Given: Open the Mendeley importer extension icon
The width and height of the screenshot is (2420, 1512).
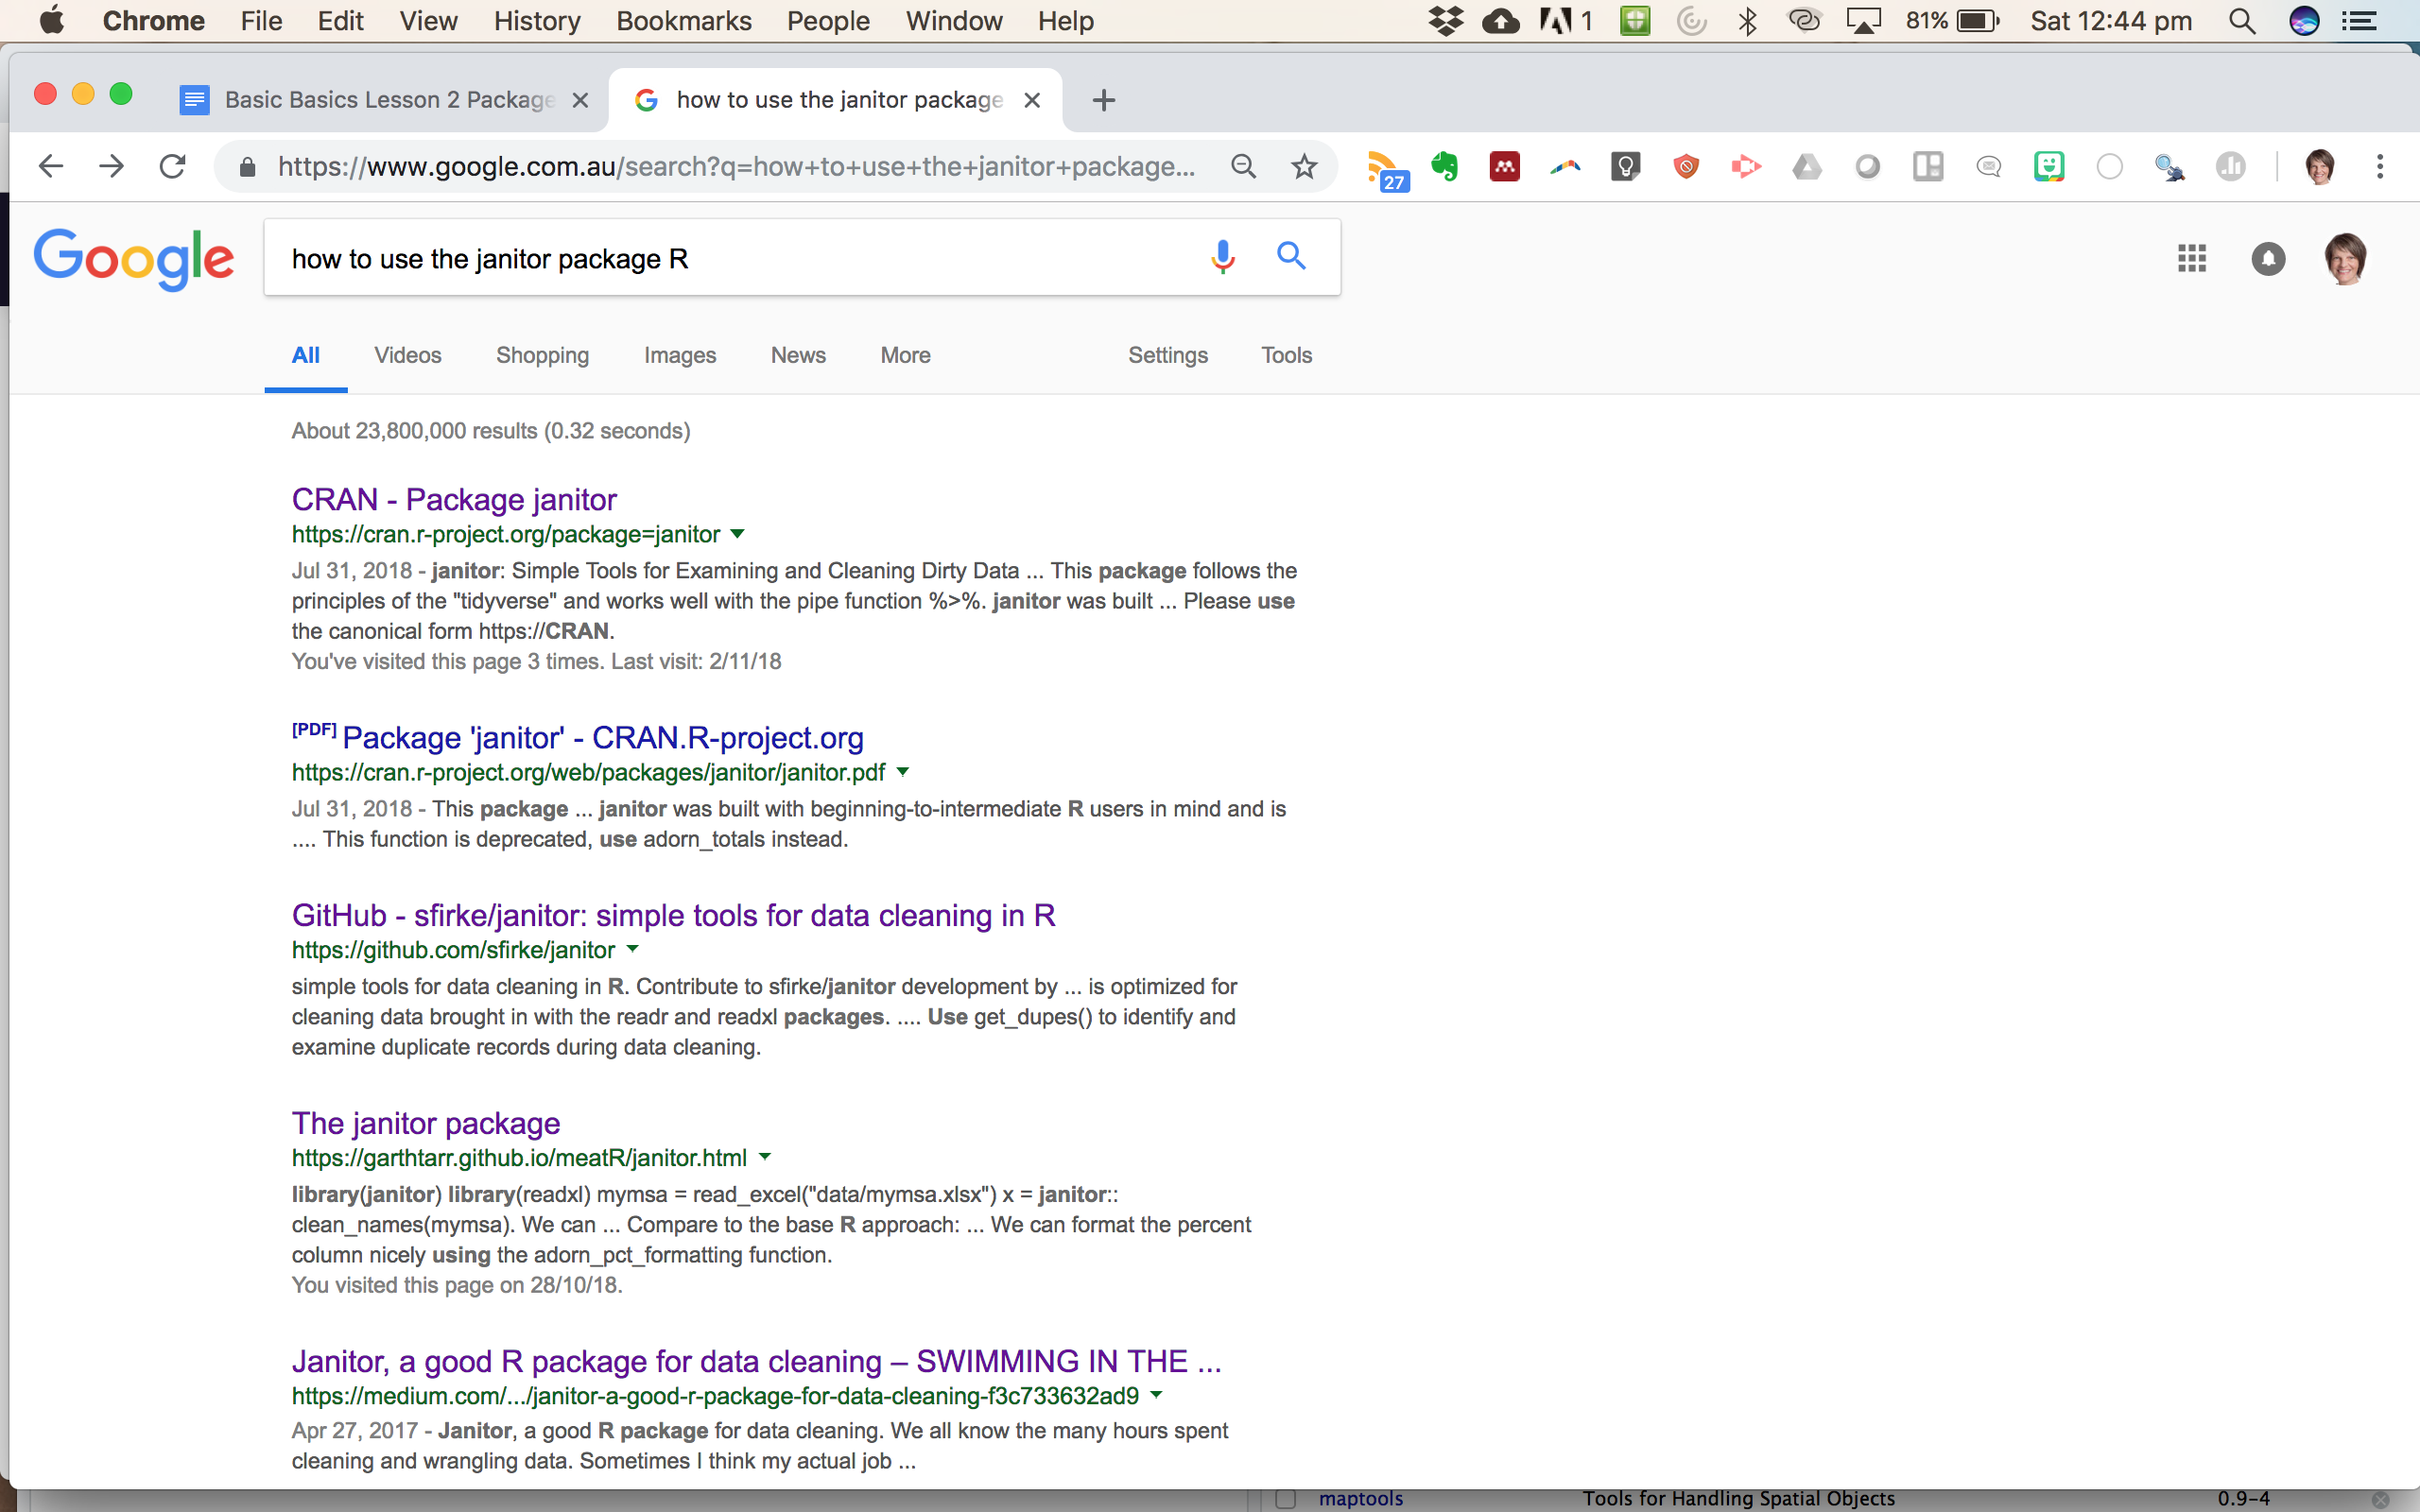Looking at the screenshot, I should 1505,166.
